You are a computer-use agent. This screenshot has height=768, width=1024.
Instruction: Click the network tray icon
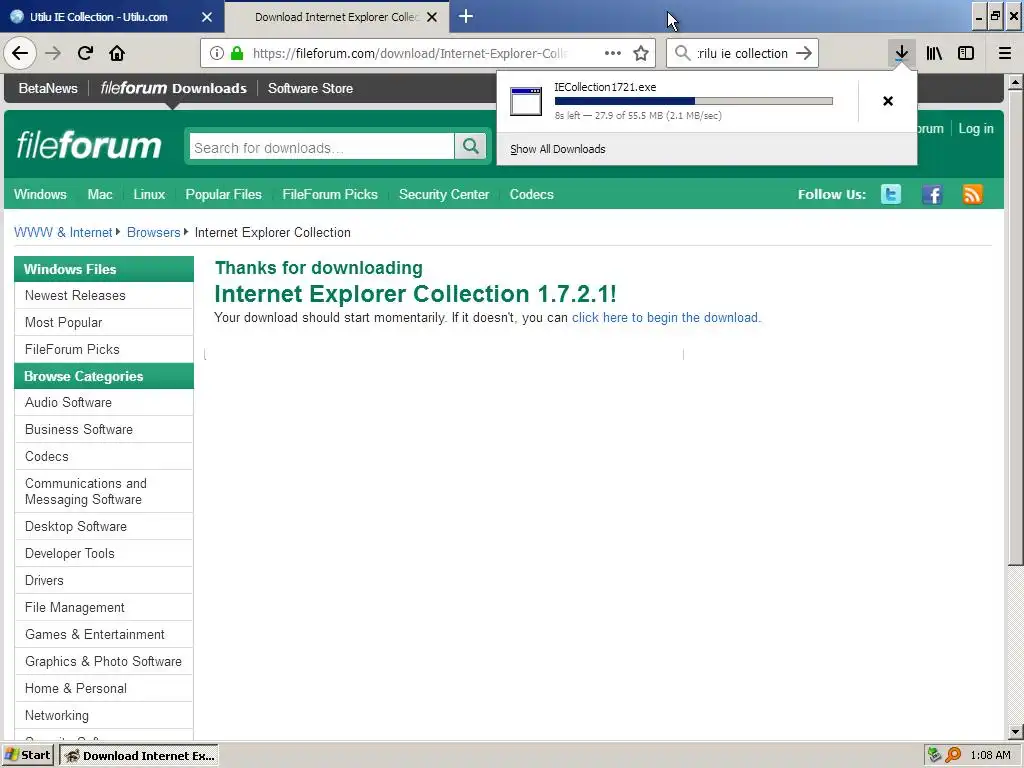pyautogui.click(x=935, y=755)
